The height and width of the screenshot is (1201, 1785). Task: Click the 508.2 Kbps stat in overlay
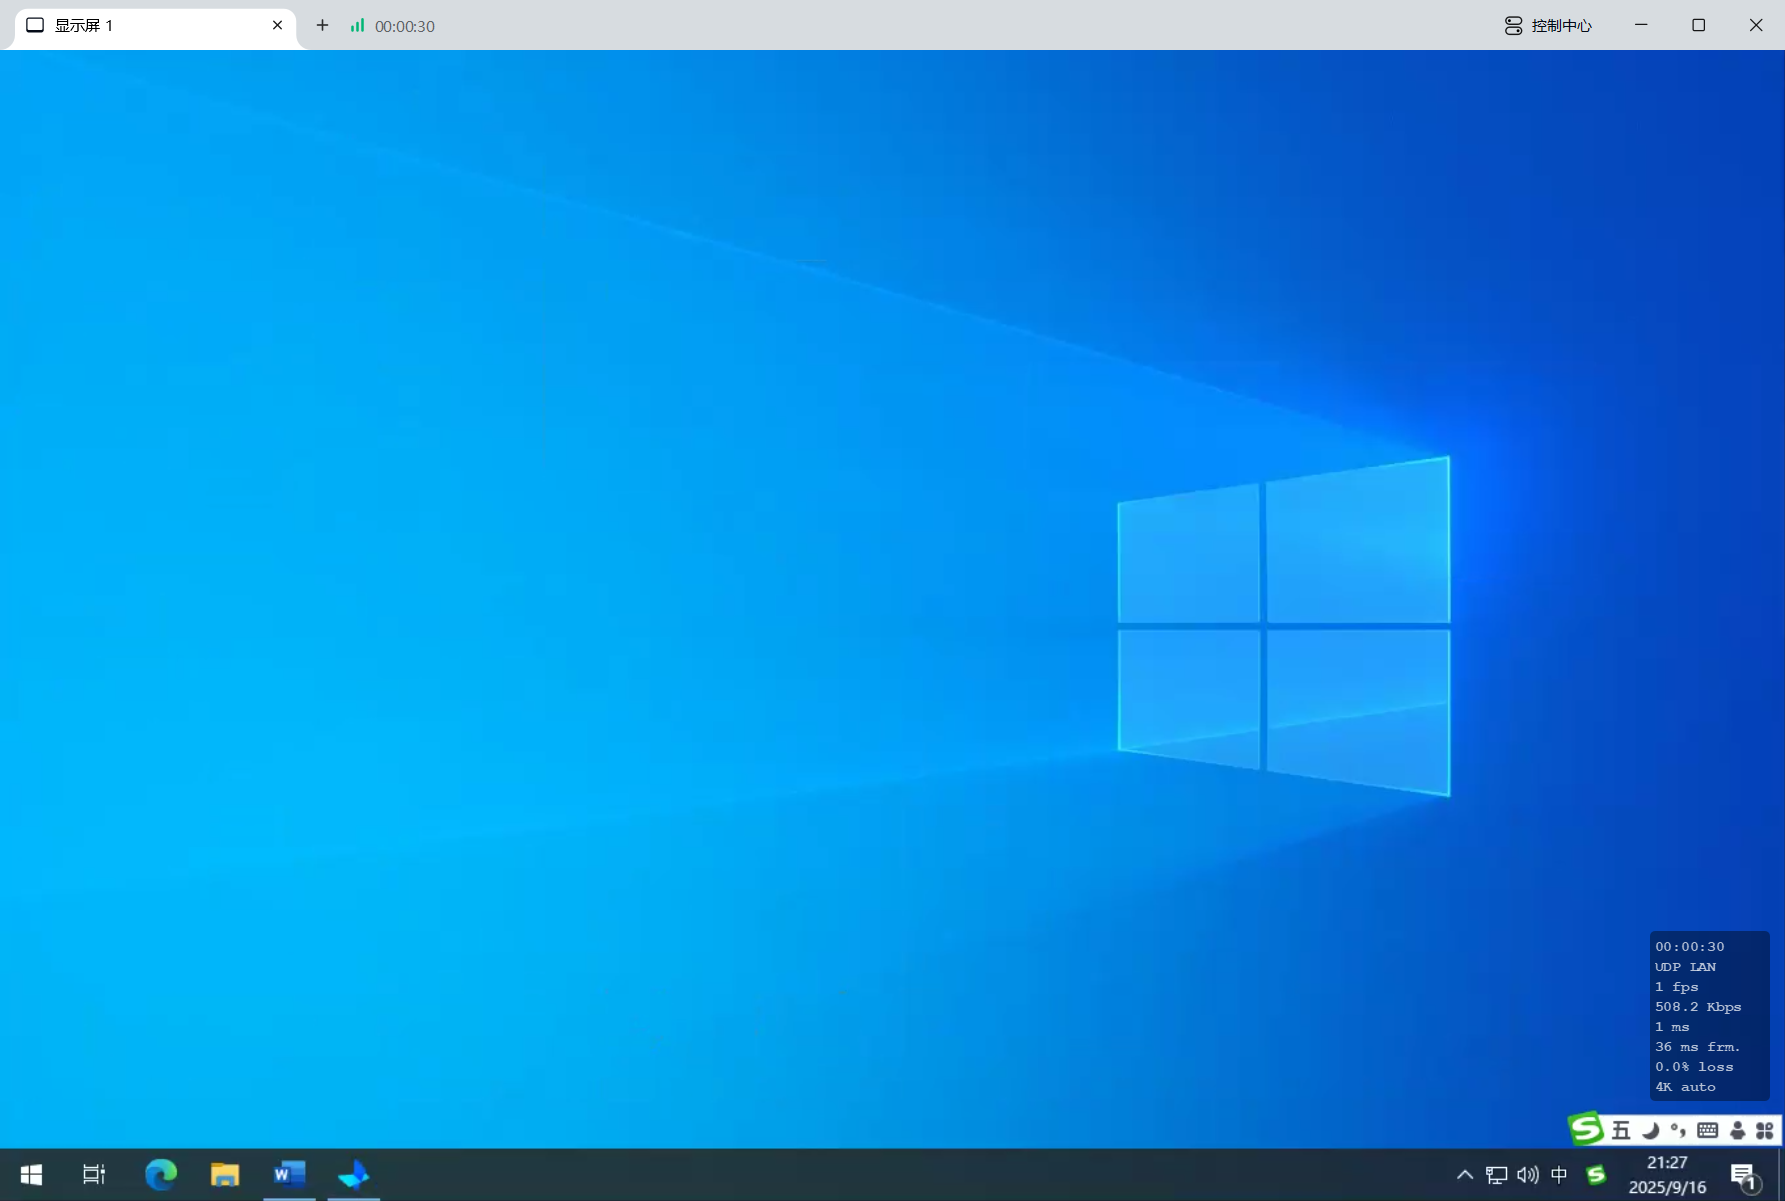[1698, 1007]
